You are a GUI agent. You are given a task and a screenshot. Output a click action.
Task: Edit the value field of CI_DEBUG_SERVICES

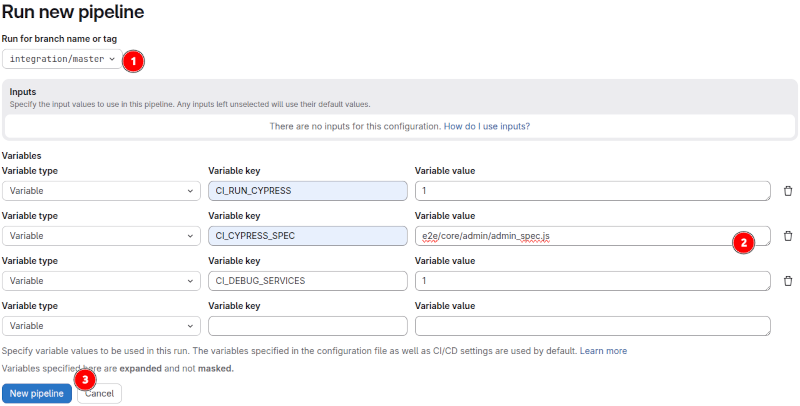592,281
